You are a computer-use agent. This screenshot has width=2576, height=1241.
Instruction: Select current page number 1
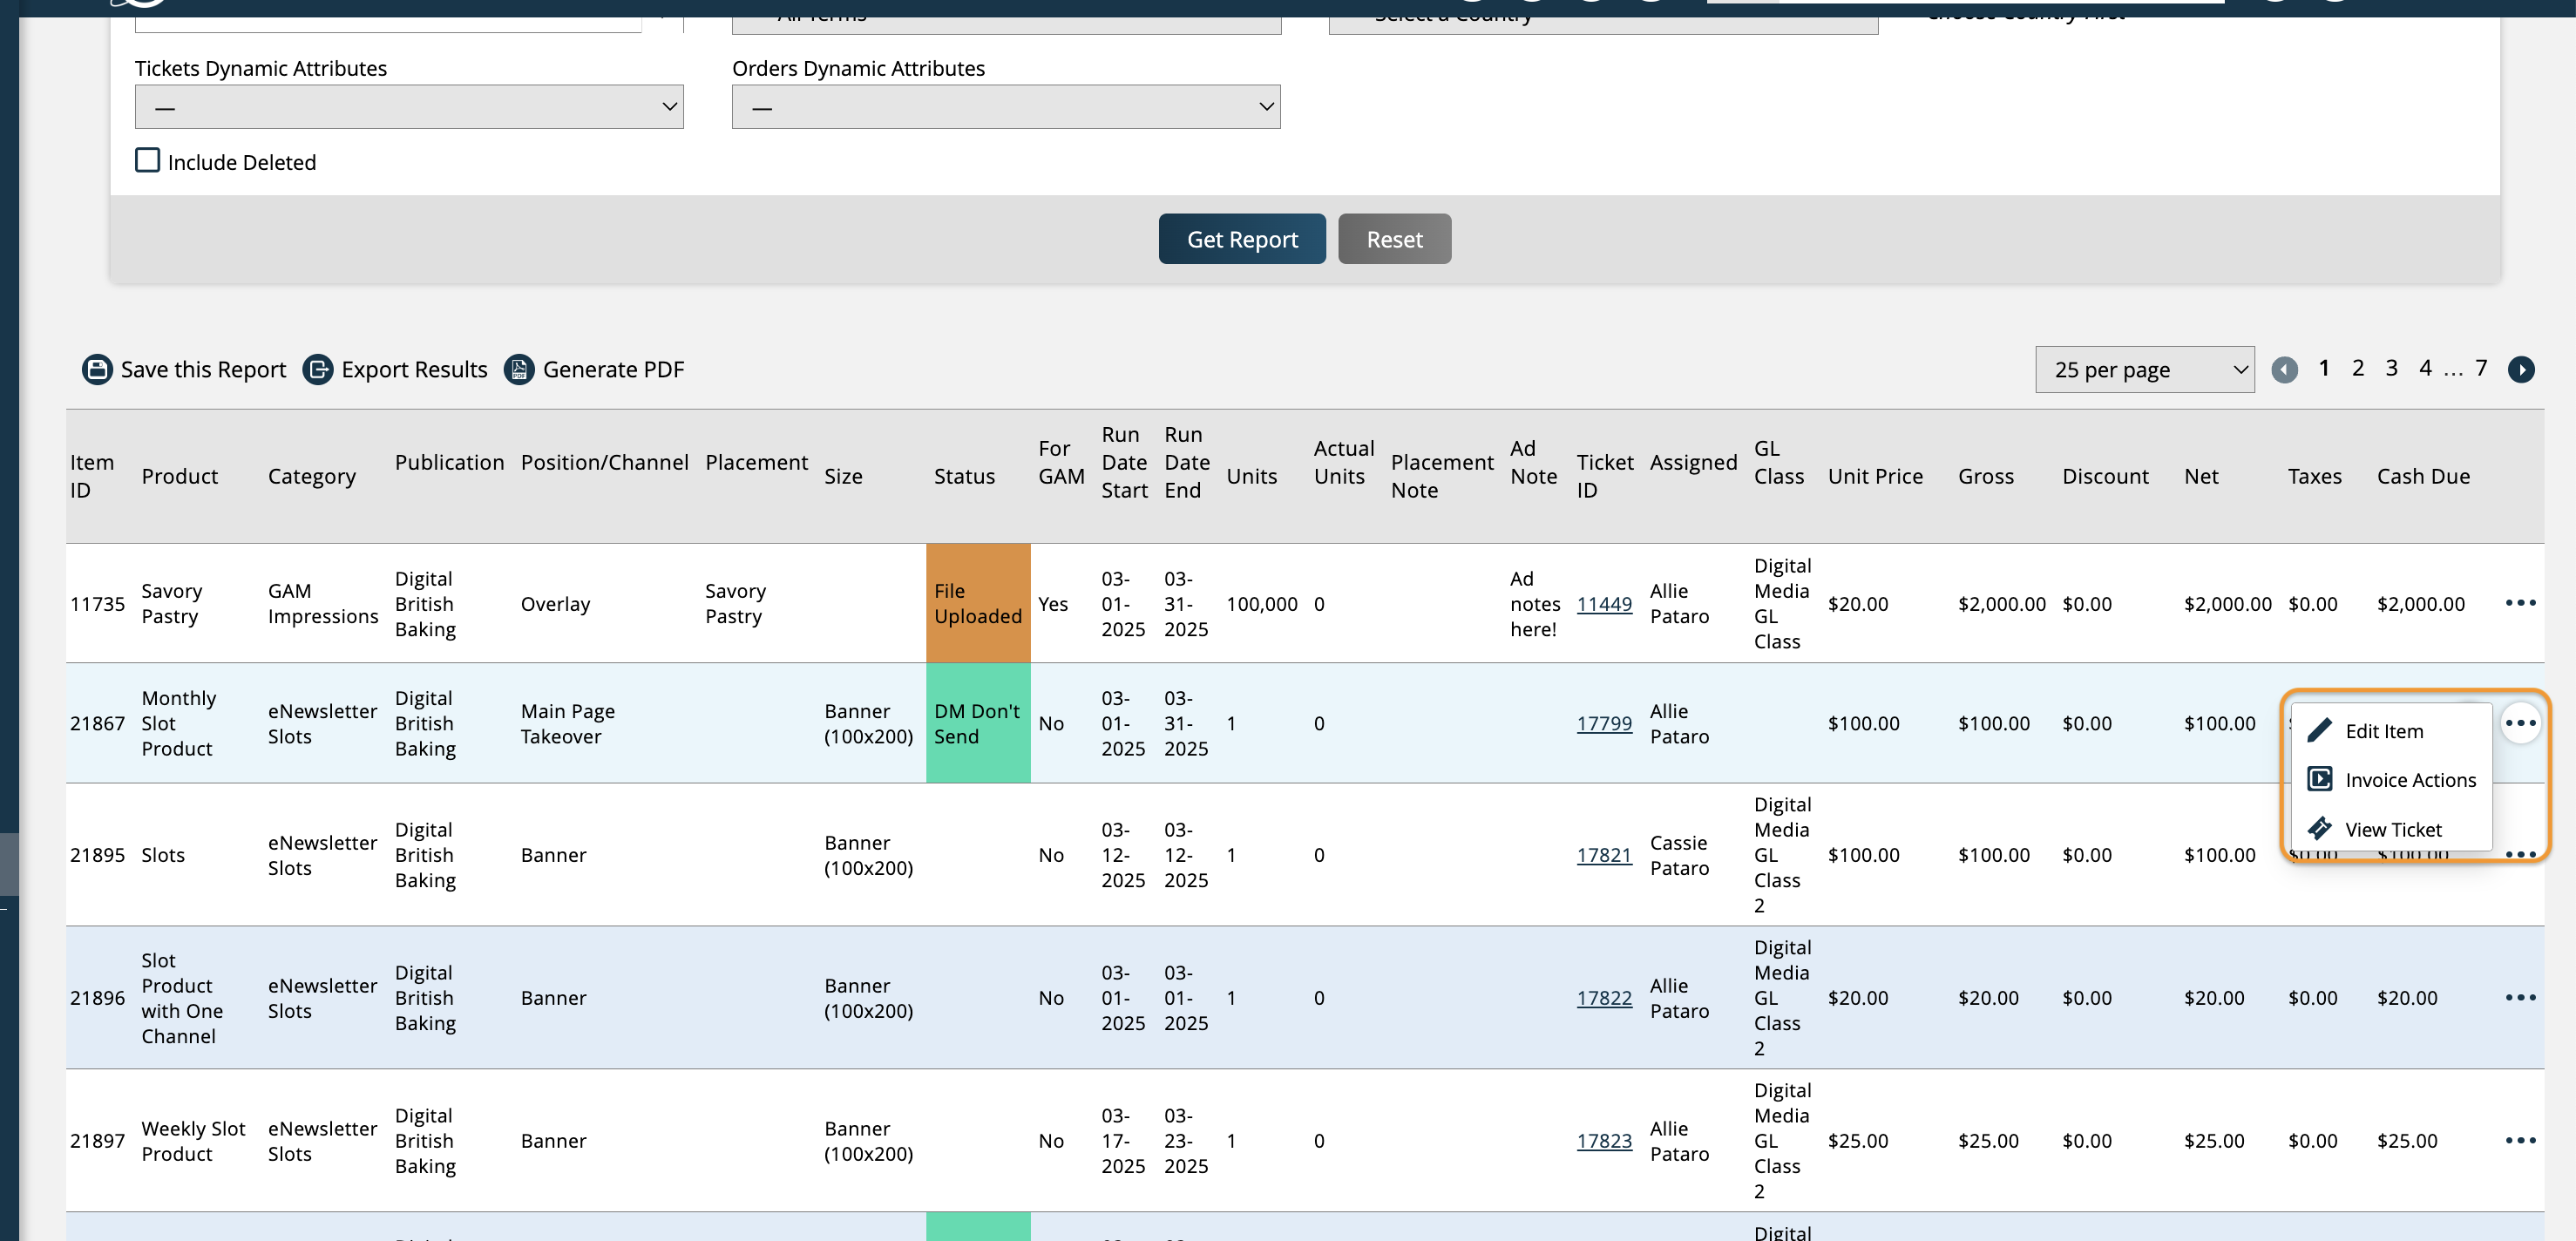click(2324, 368)
